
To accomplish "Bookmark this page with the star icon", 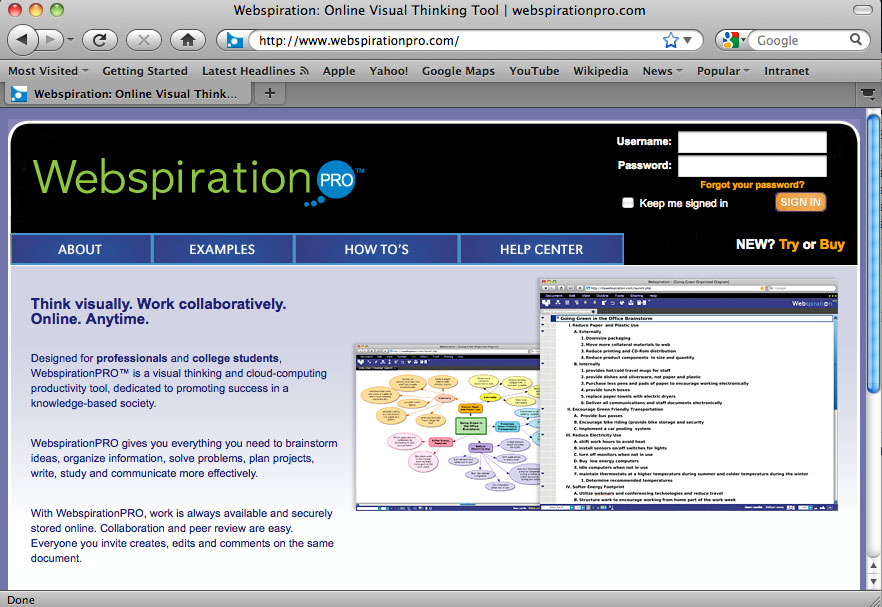I will [670, 41].
